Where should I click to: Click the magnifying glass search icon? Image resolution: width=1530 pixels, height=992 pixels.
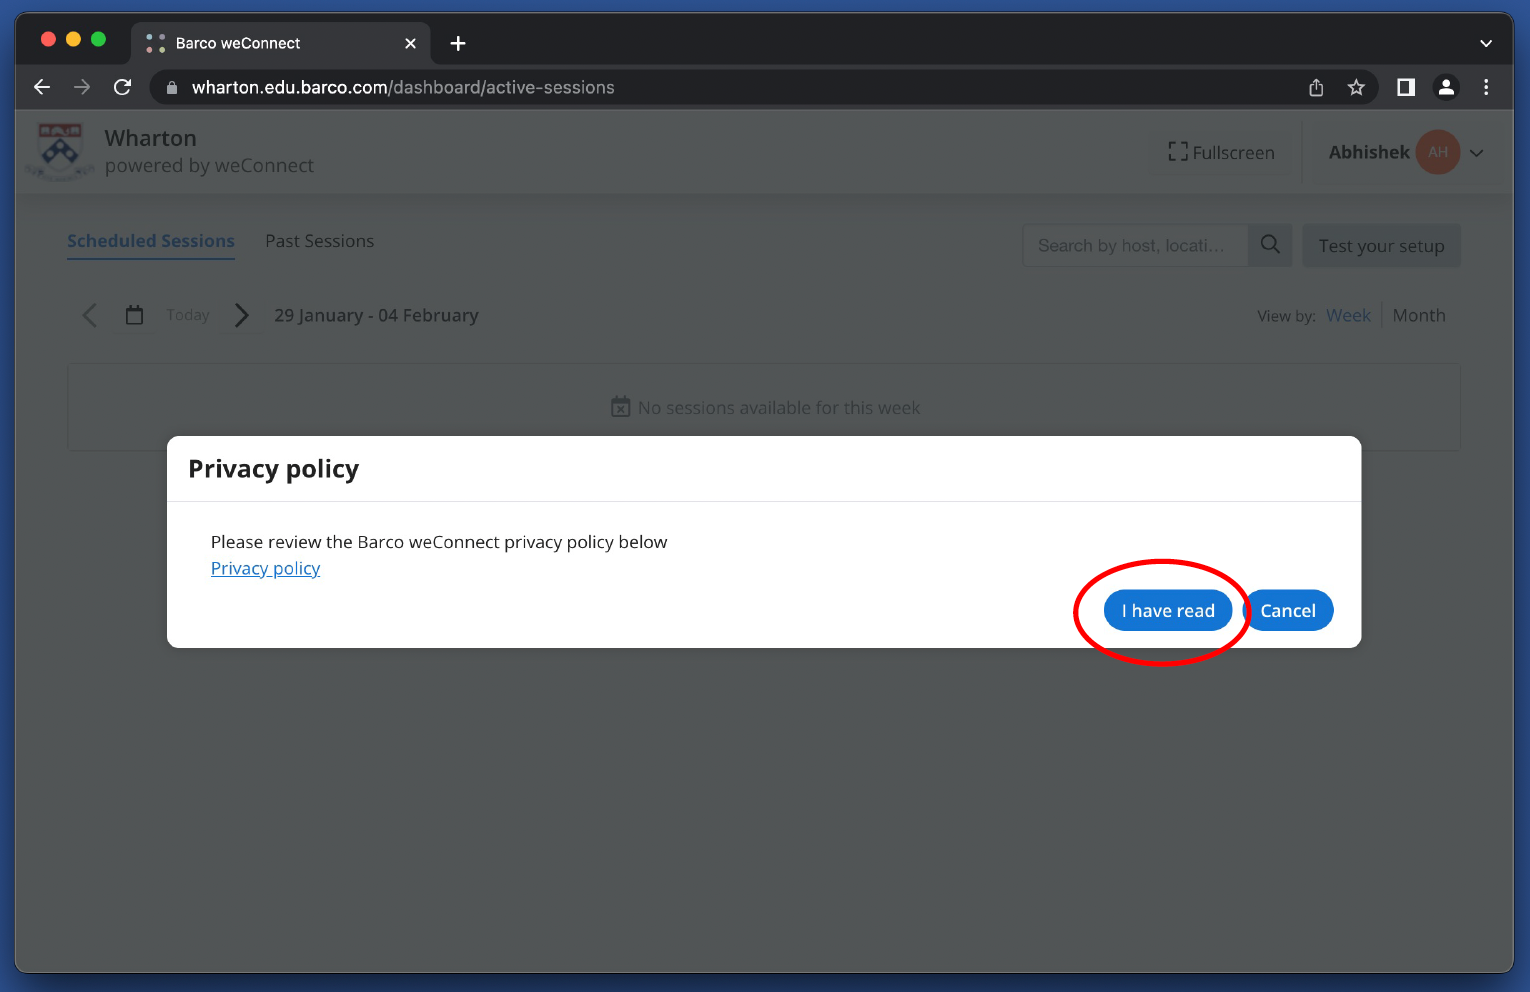pyautogui.click(x=1270, y=245)
